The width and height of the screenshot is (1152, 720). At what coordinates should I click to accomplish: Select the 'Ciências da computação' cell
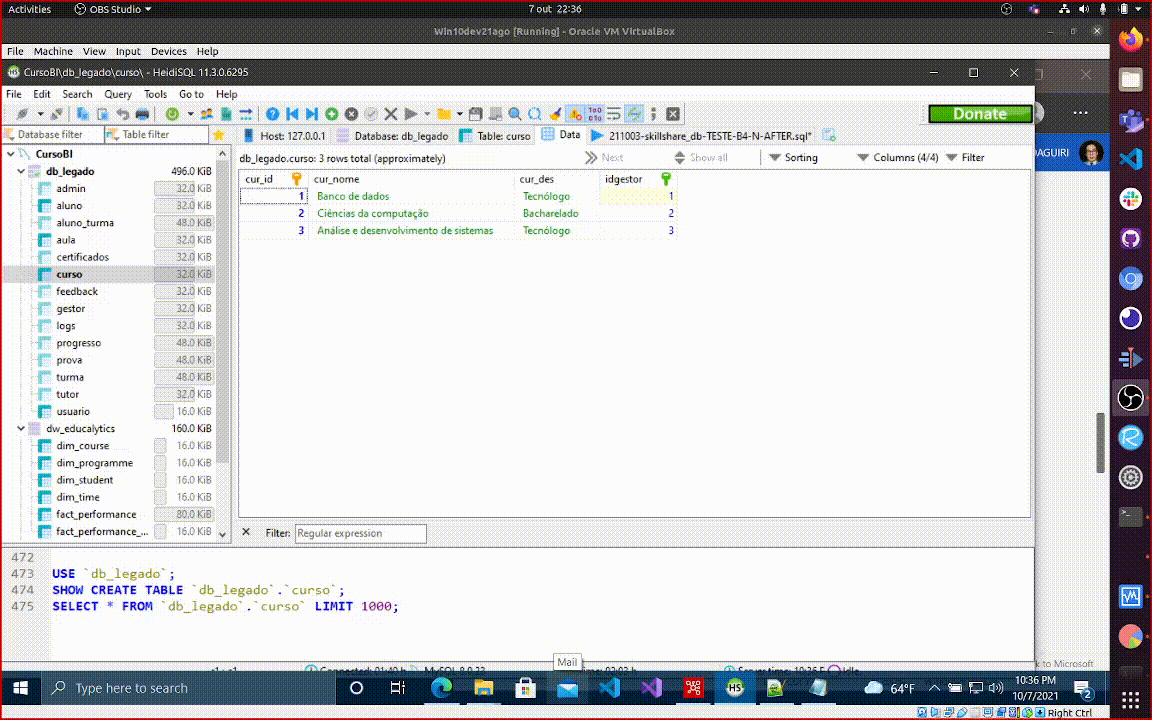tap(412, 213)
